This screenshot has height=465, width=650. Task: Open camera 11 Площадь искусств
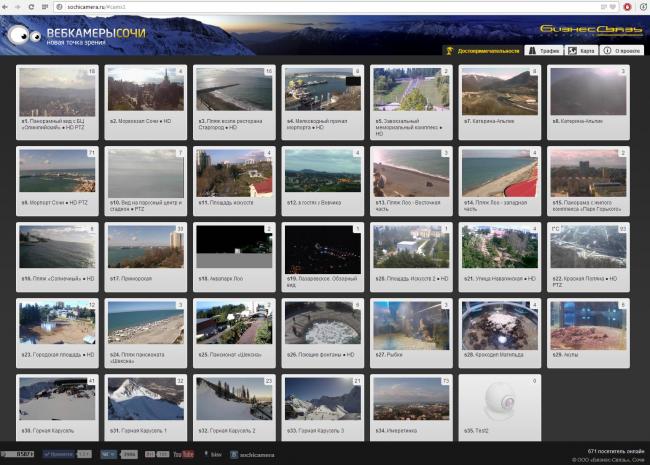click(234, 181)
